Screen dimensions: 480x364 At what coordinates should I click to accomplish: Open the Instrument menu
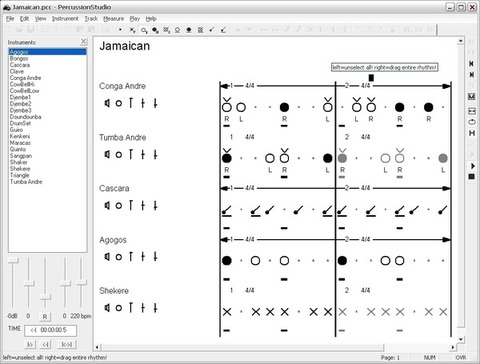pyautogui.click(x=65, y=19)
